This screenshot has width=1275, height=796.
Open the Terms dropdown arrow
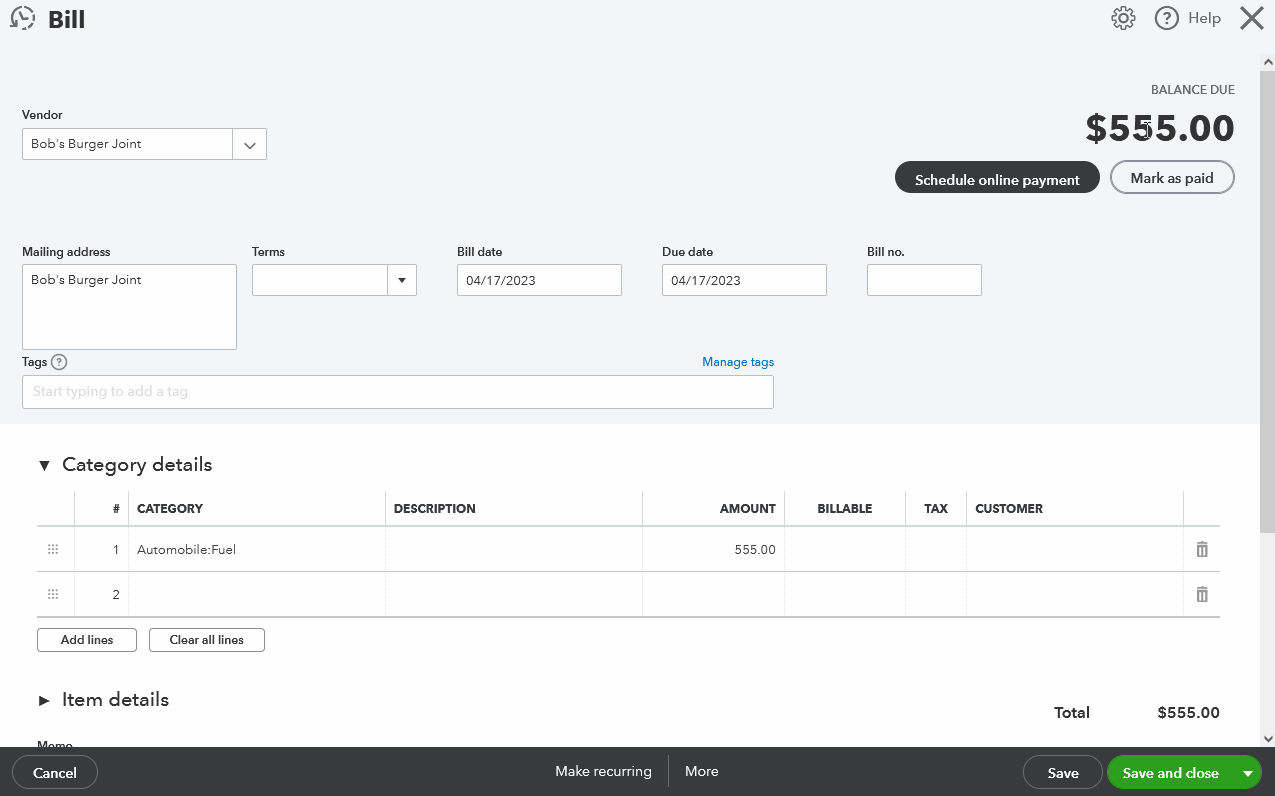pos(401,281)
